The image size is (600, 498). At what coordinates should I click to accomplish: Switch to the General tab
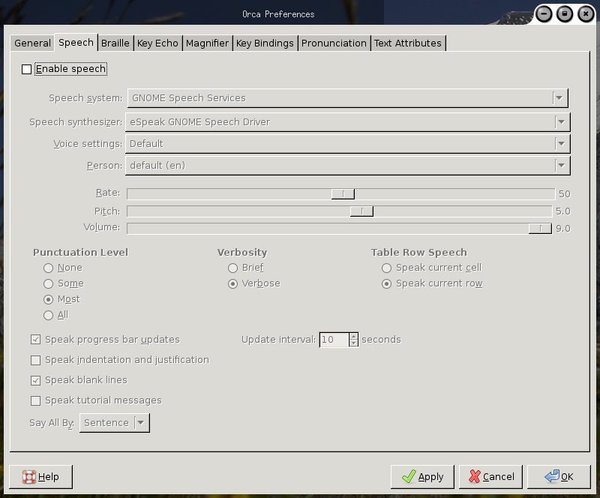coord(33,43)
